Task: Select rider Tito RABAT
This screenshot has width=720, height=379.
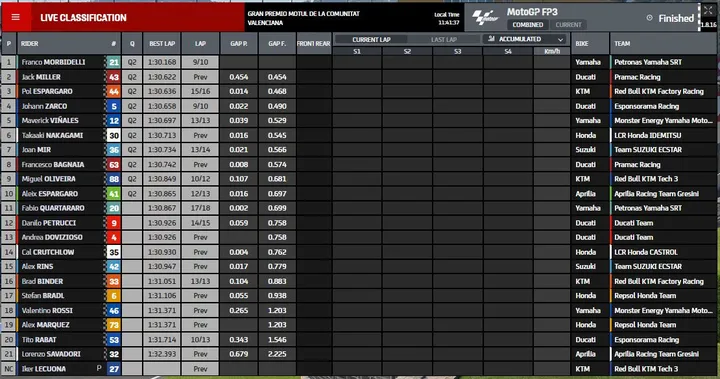Action: coord(39,339)
